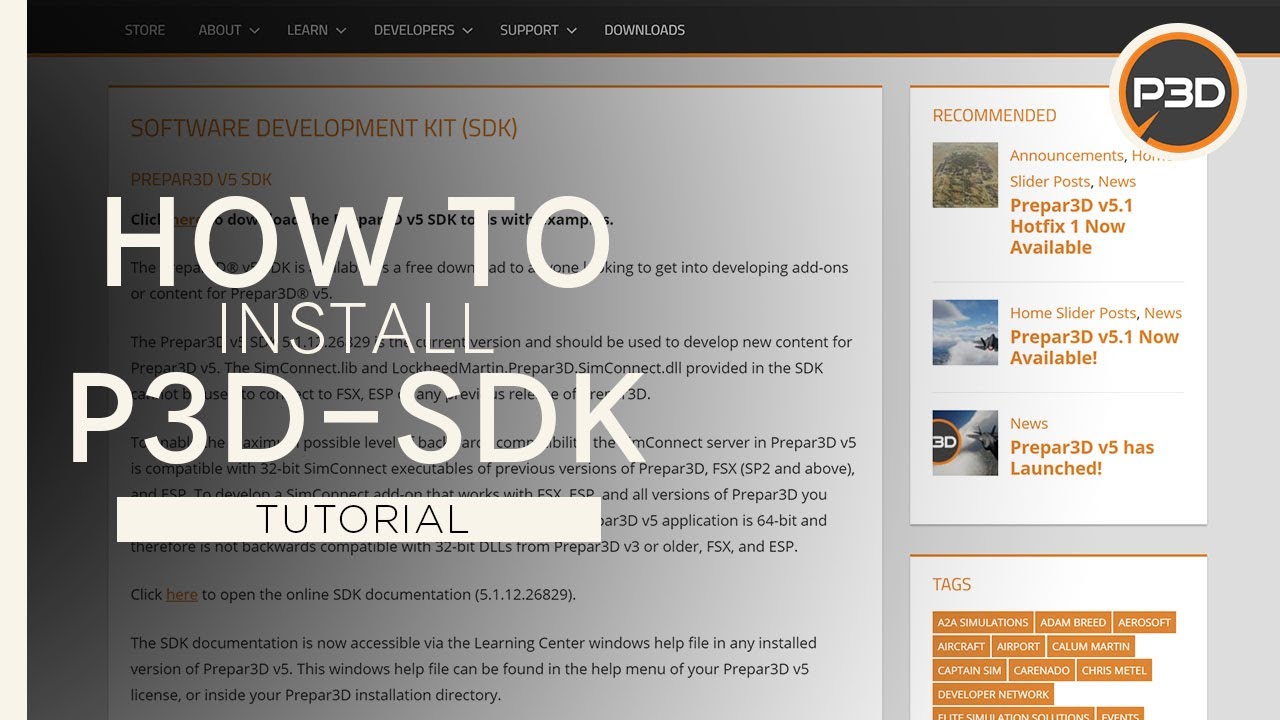Click the 'SOFTWARE DEVELOPMENT KIT (SDK)' page heading
Viewport: 1280px width, 720px height.
pyautogui.click(x=324, y=128)
